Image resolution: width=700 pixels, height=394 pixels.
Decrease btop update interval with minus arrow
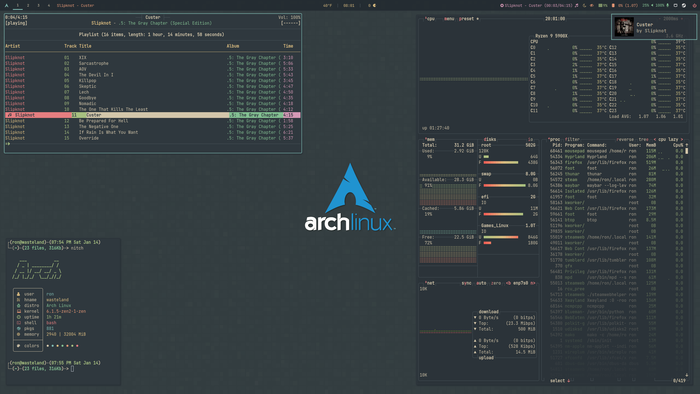(660, 19)
